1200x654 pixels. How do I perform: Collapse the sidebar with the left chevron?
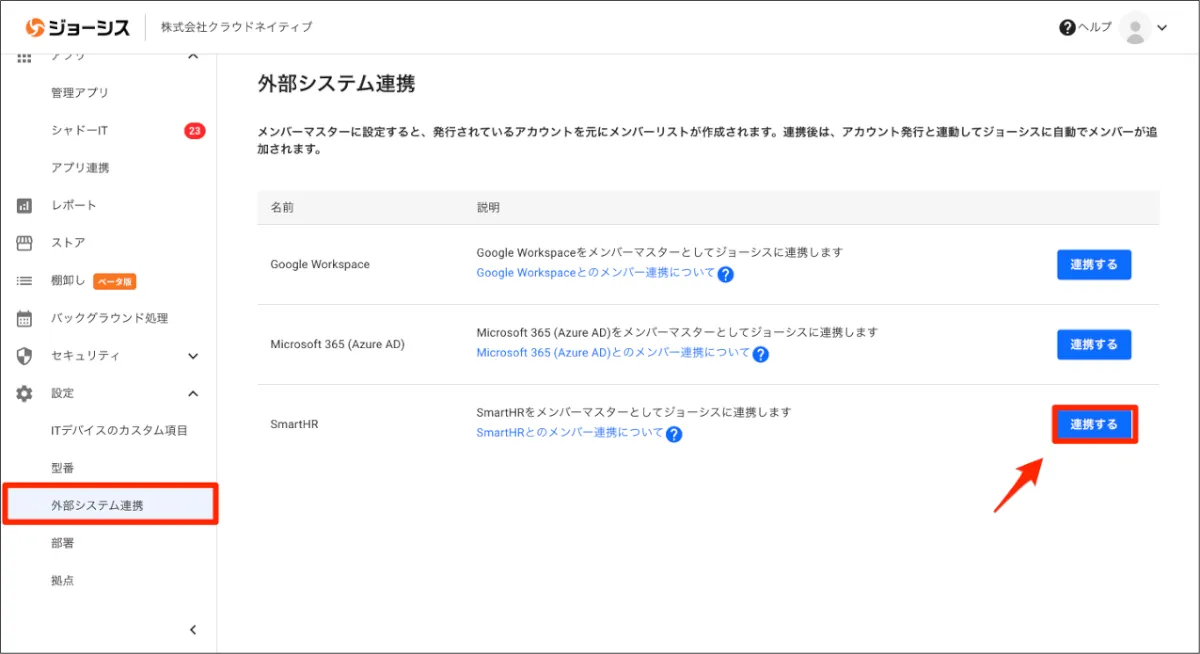pos(193,630)
